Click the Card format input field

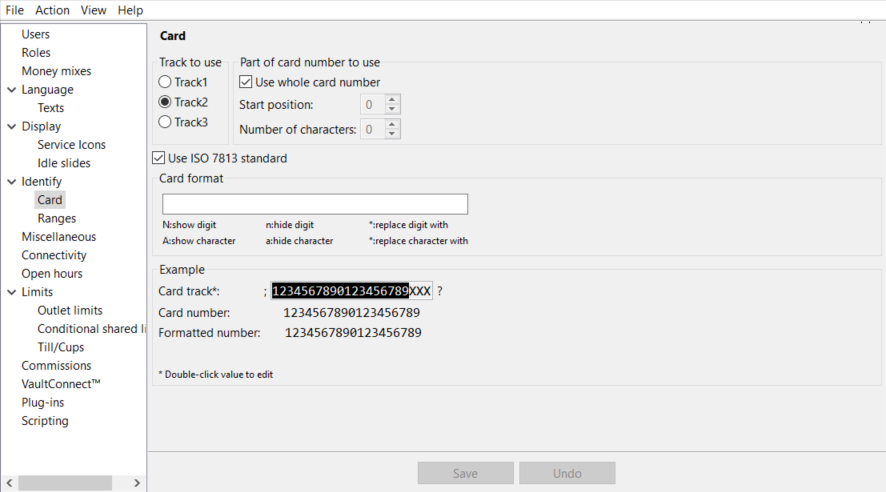coord(314,204)
